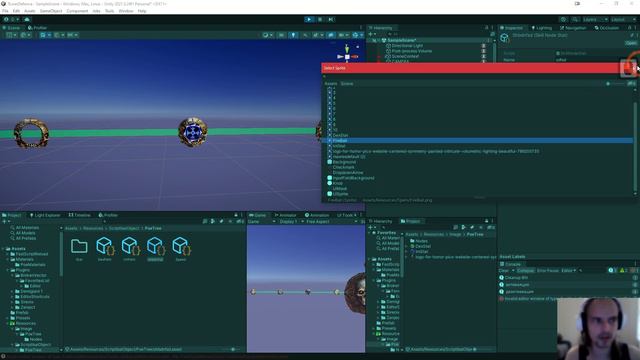640x360 pixels.
Task: Open the Layers dropdown
Action: (x=595, y=20)
